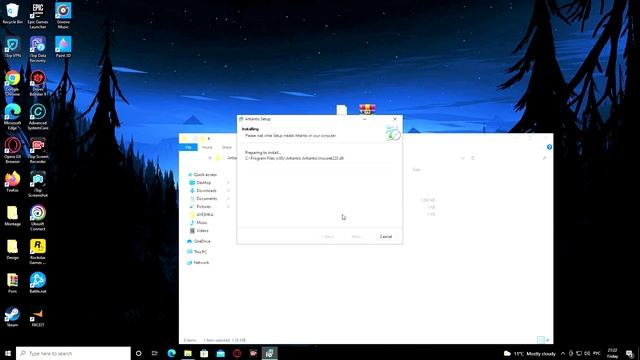Open Cortana from the taskbar
The width and height of the screenshot is (640, 360).
click(138, 353)
